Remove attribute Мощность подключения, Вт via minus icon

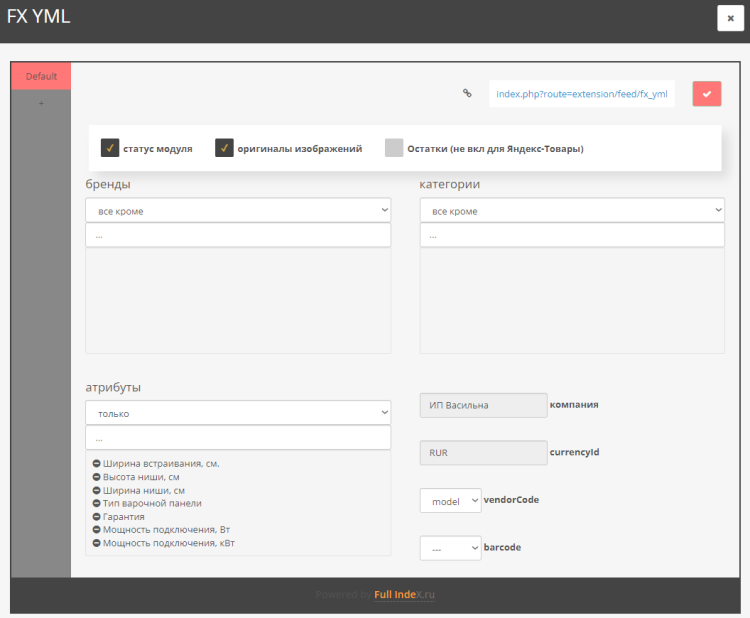[96, 529]
